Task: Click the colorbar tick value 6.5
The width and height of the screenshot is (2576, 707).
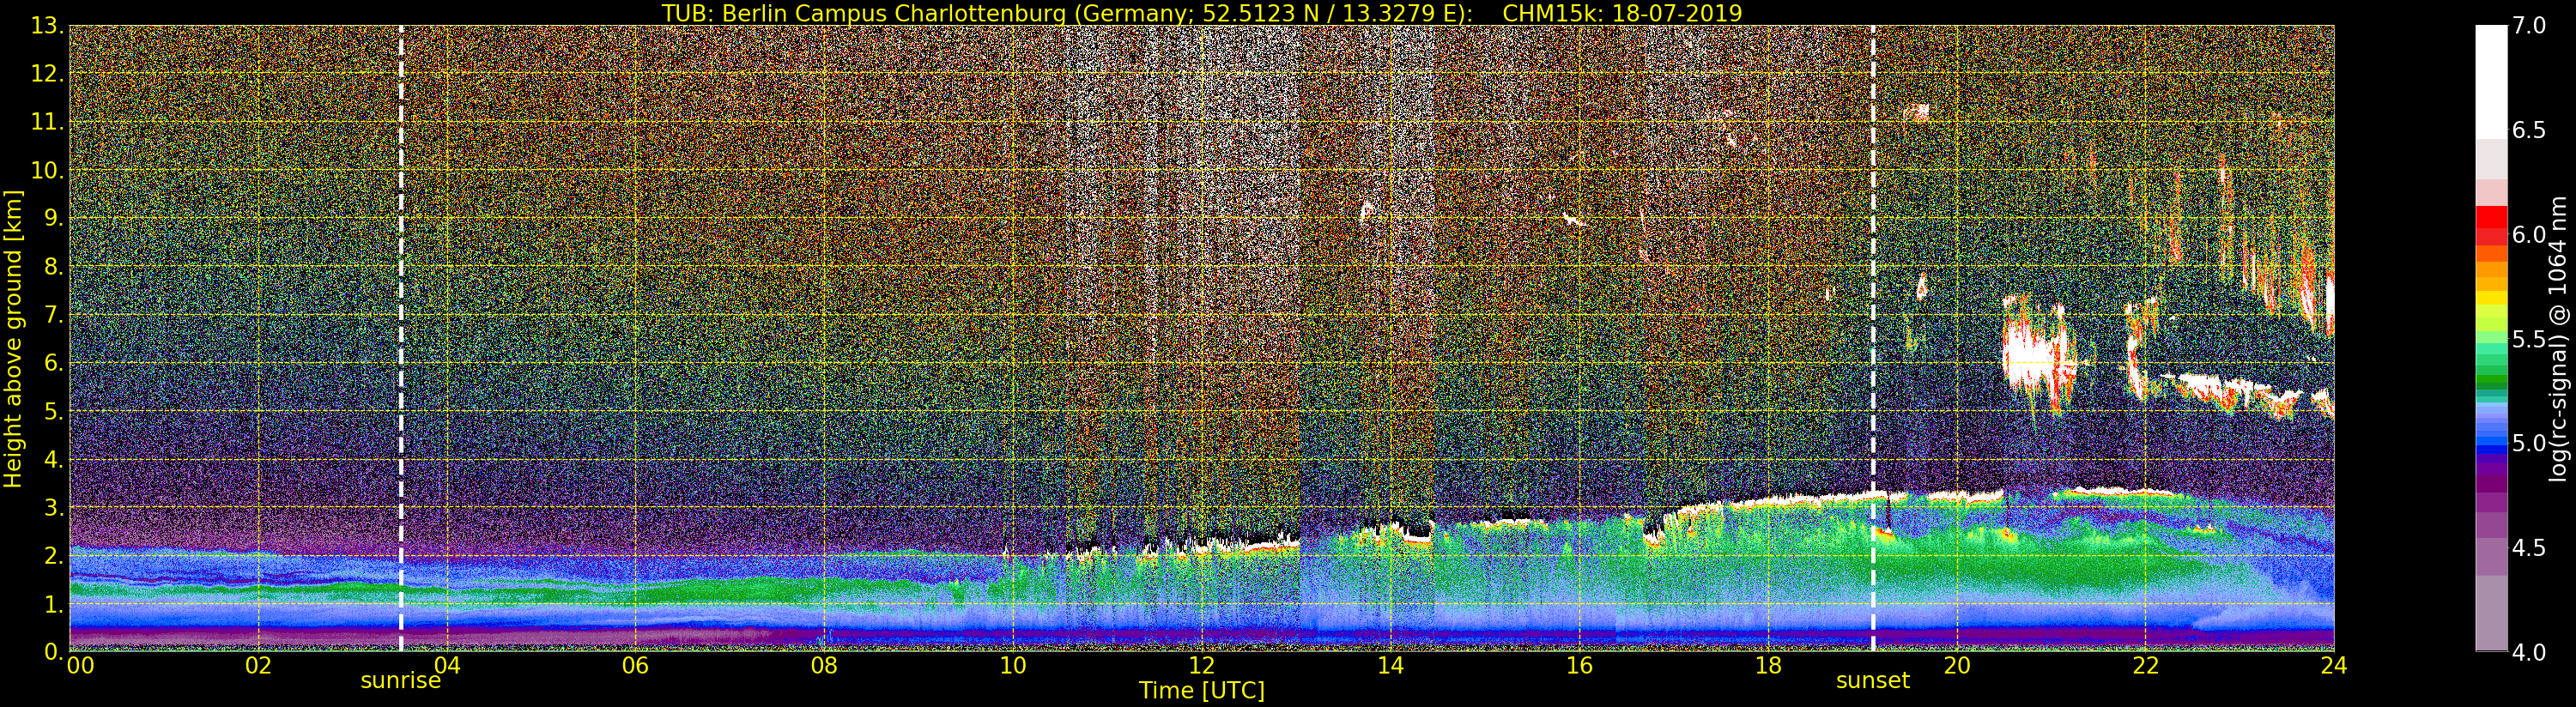Action: [x=2529, y=130]
